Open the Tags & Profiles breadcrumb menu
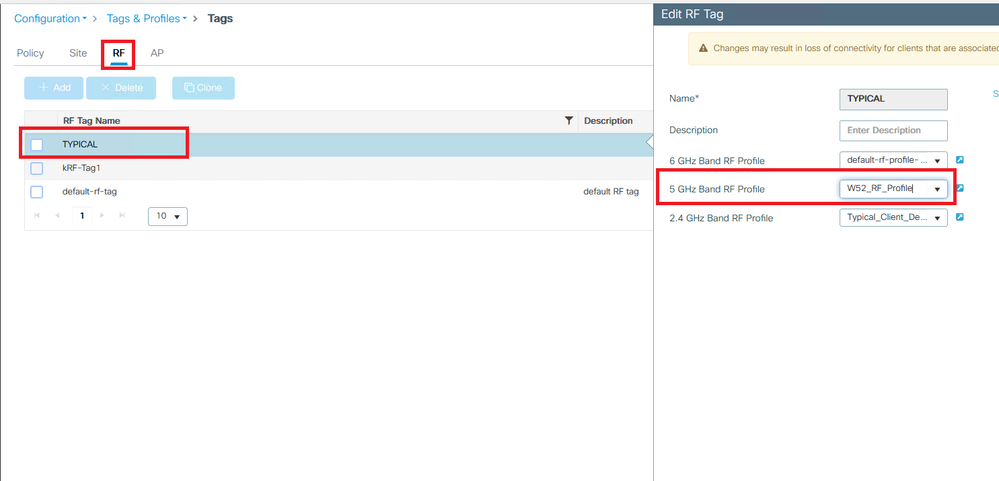 [x=147, y=18]
